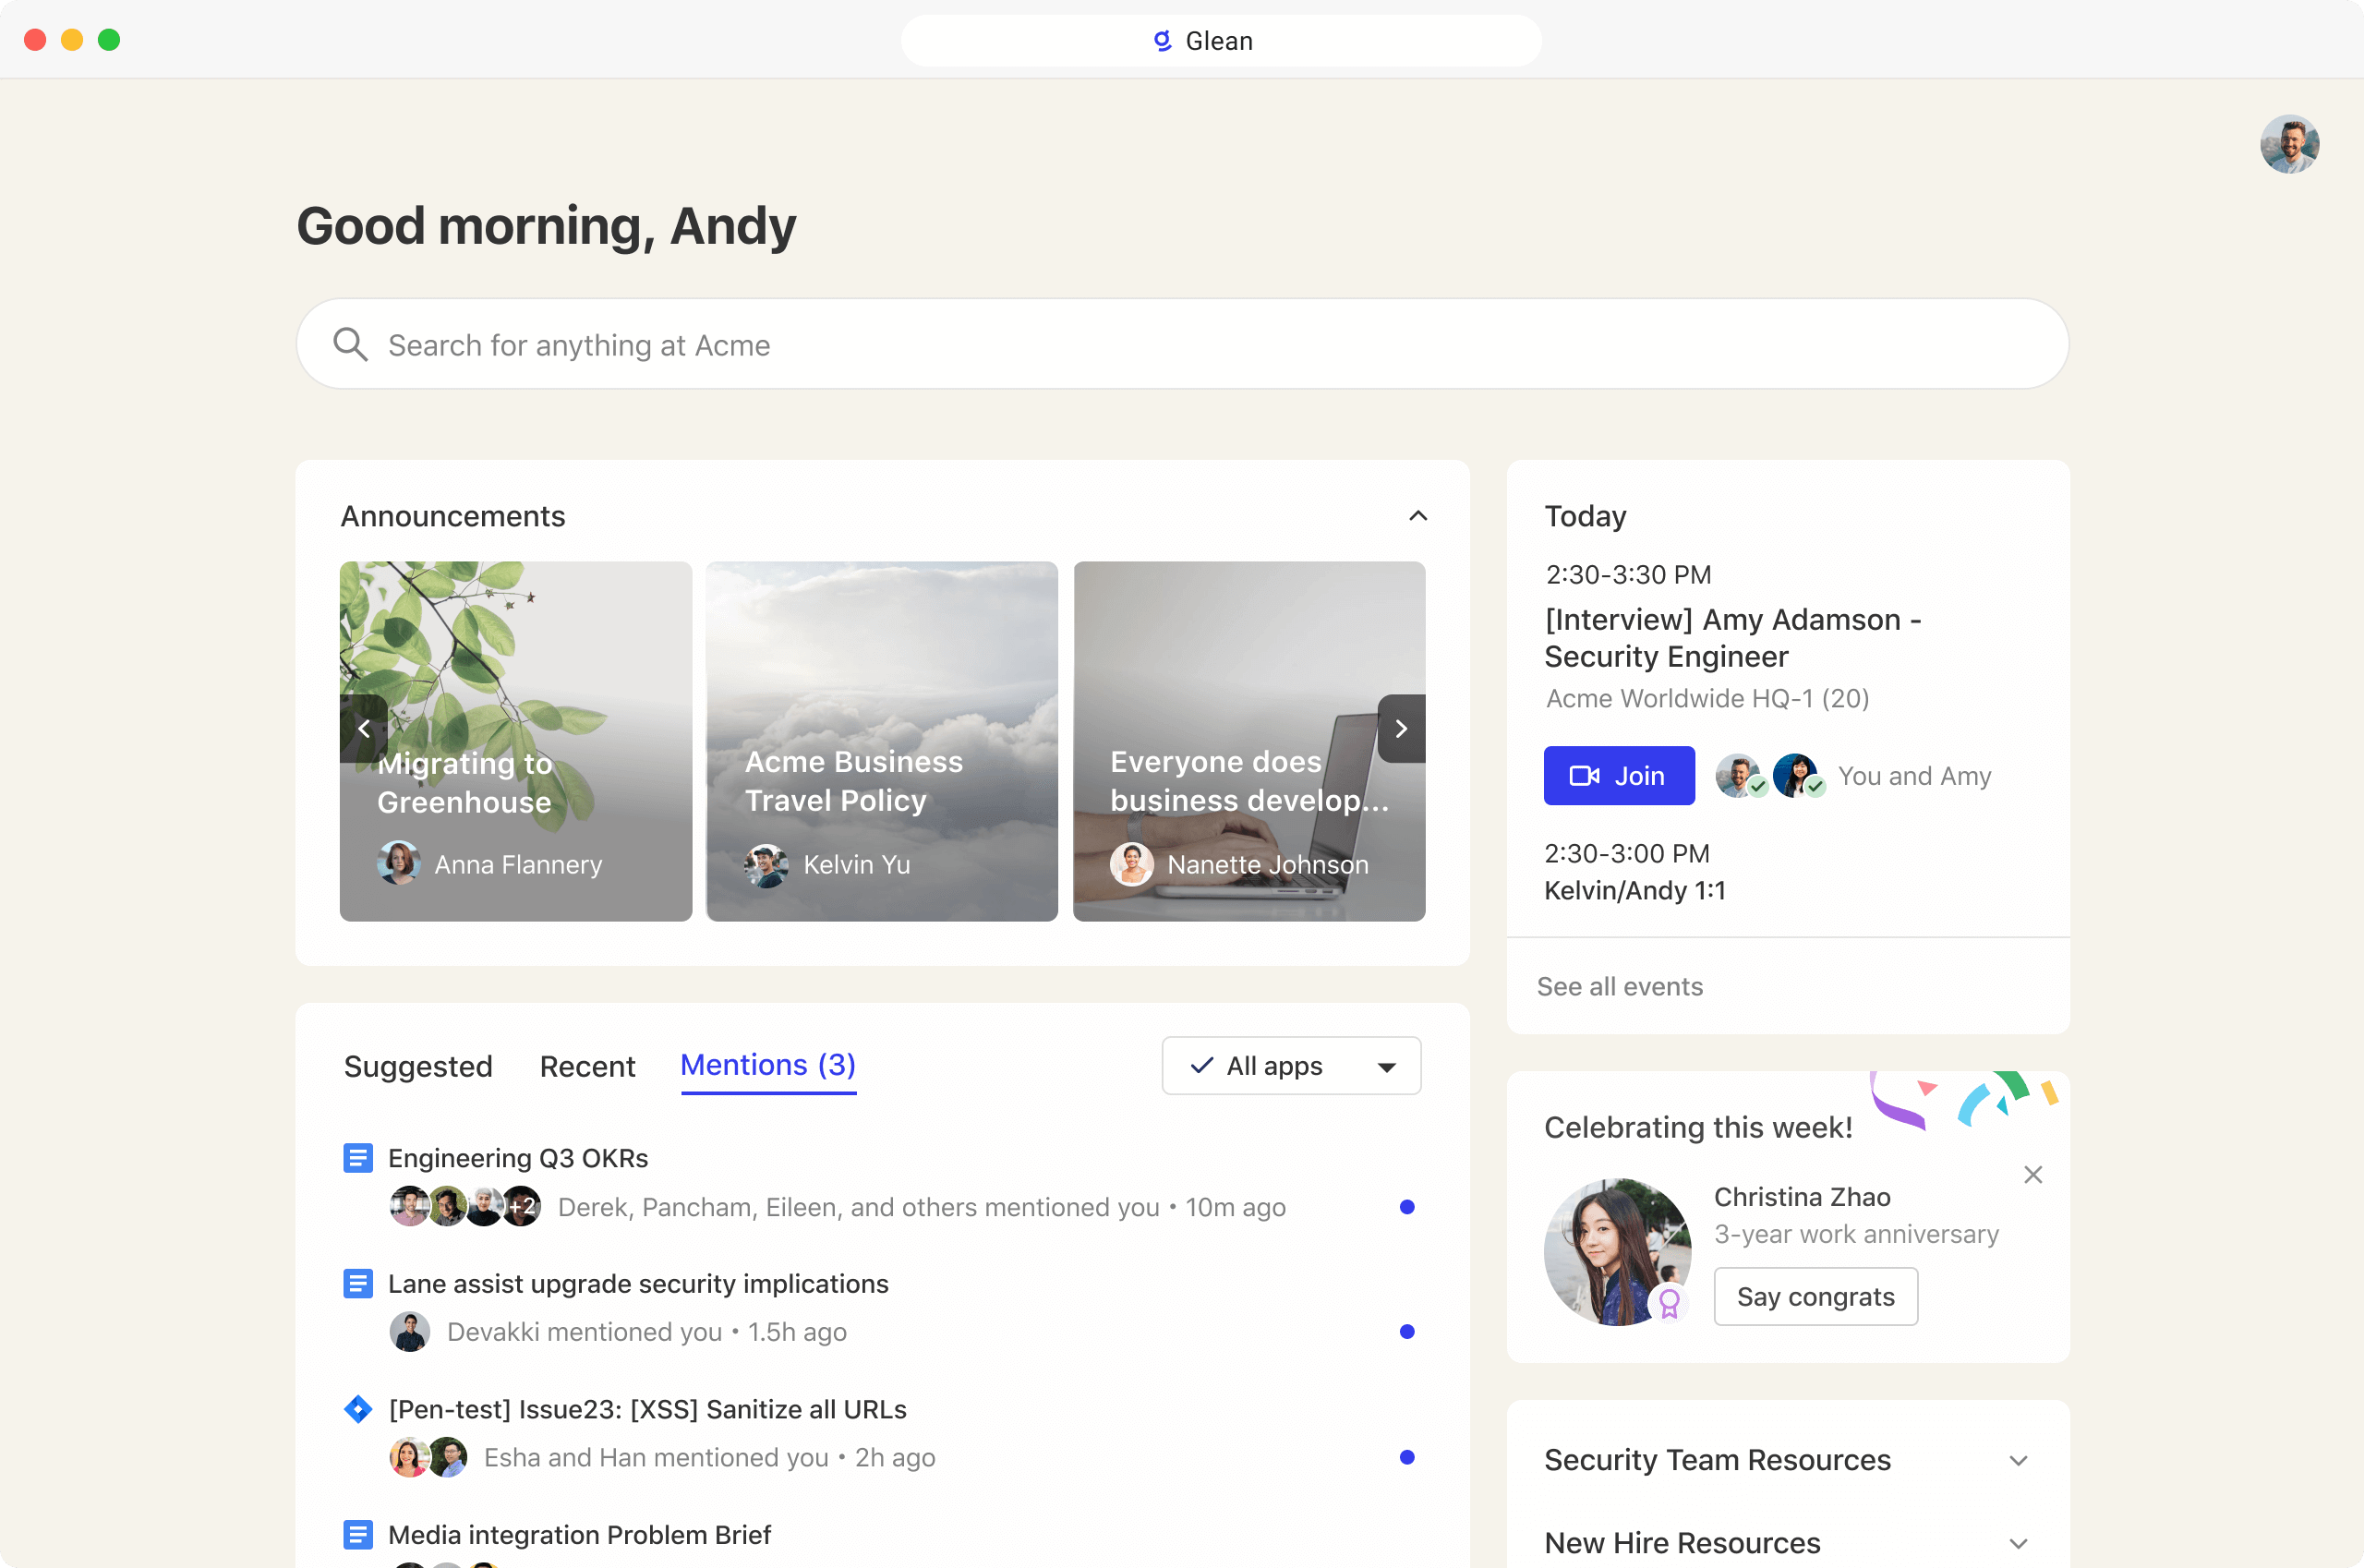The height and width of the screenshot is (1568, 2364).
Task: Click Say congrats button
Action: (x=1815, y=1297)
